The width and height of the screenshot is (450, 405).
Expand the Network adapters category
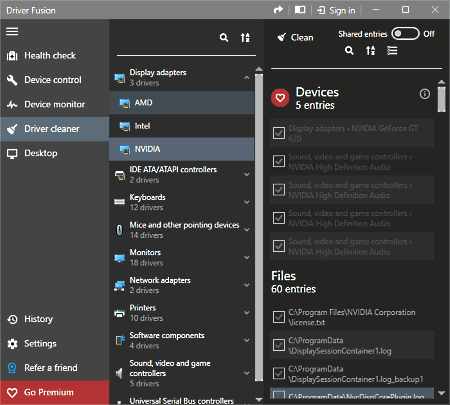(247, 285)
